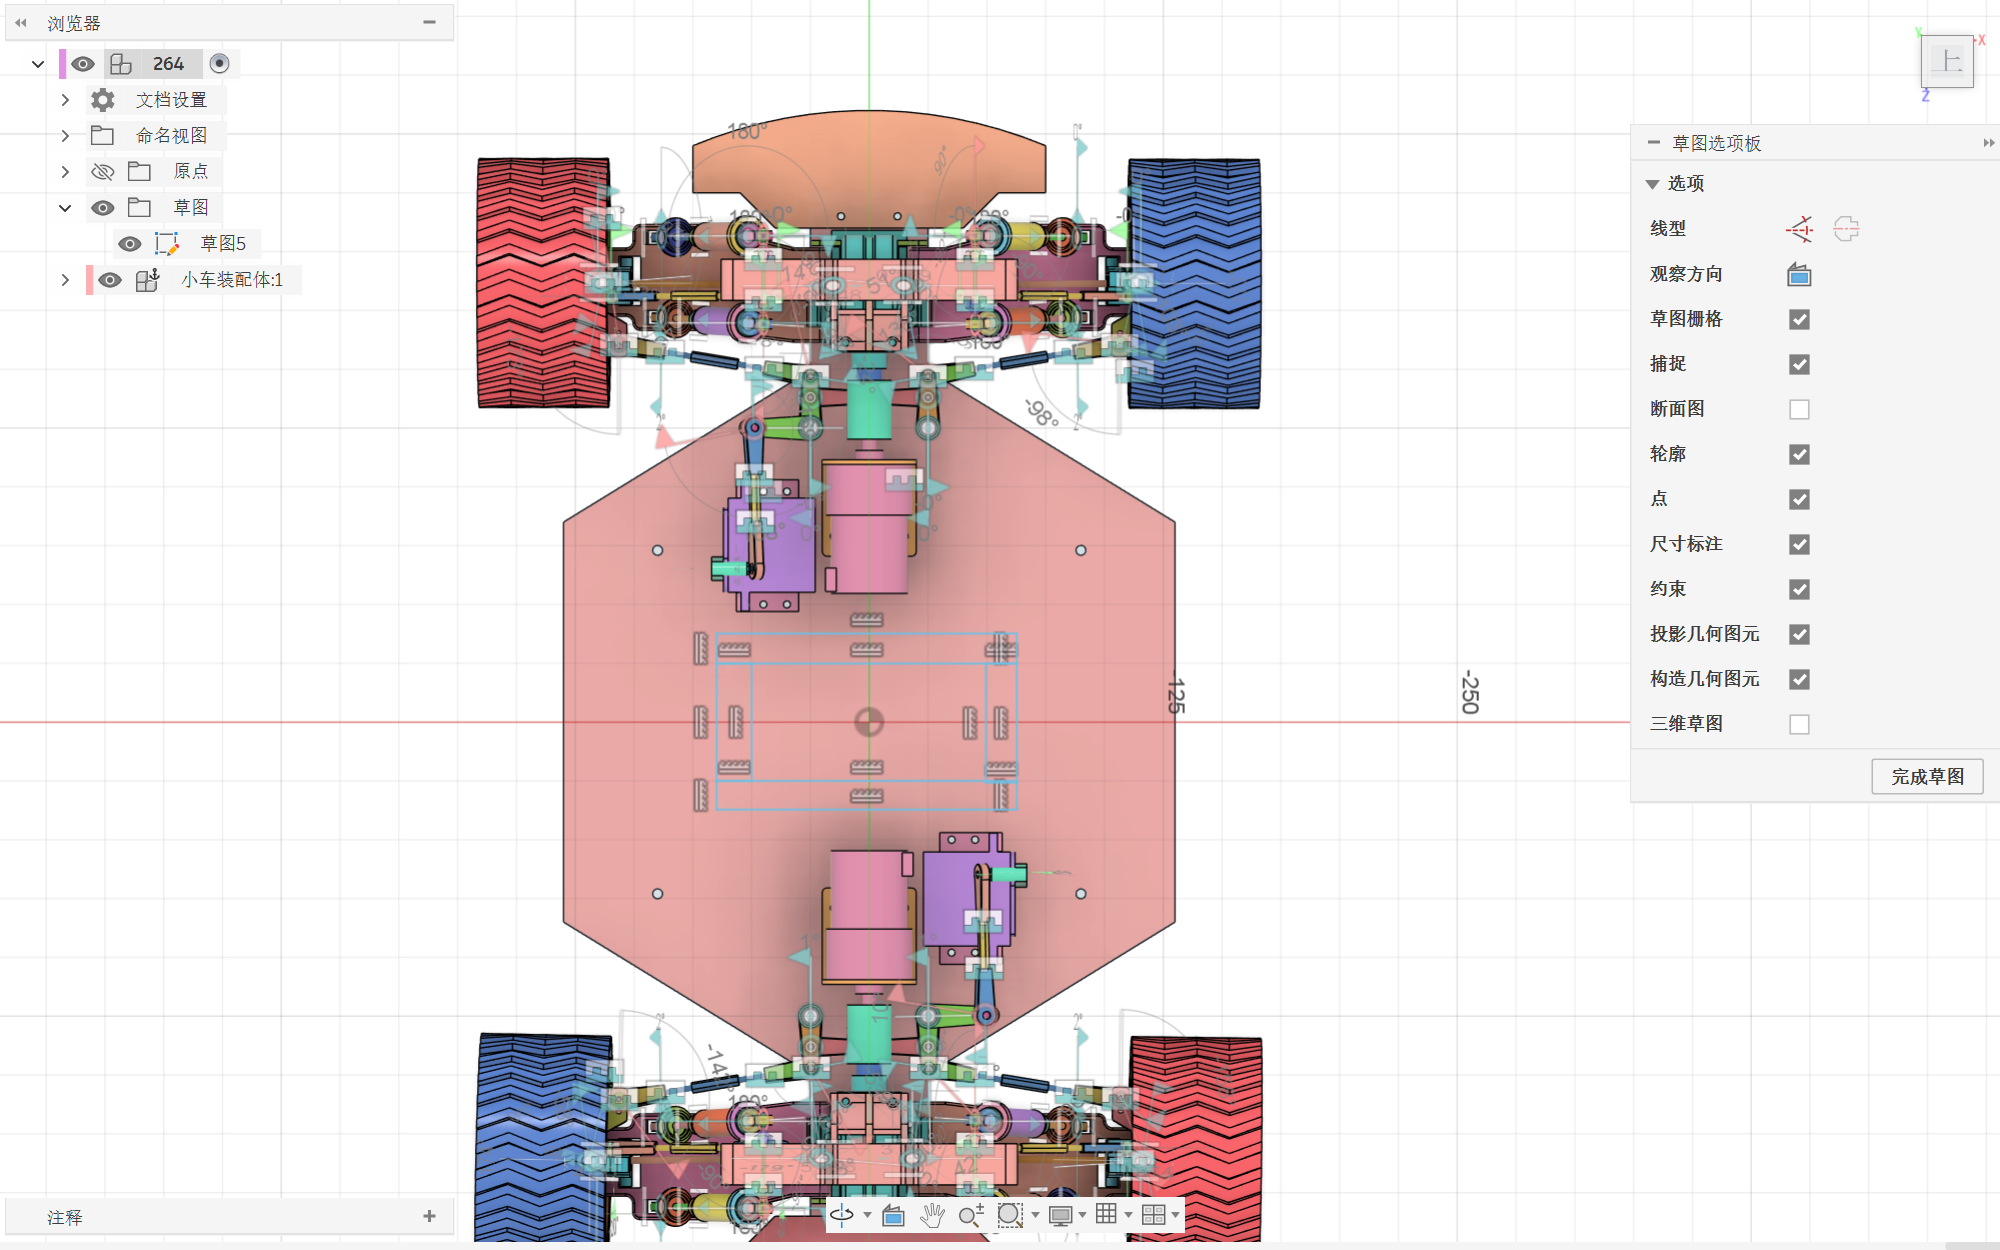The width and height of the screenshot is (2000, 1250).
Task: Click the 观察方向 look-at icon
Action: pyautogui.click(x=1799, y=274)
